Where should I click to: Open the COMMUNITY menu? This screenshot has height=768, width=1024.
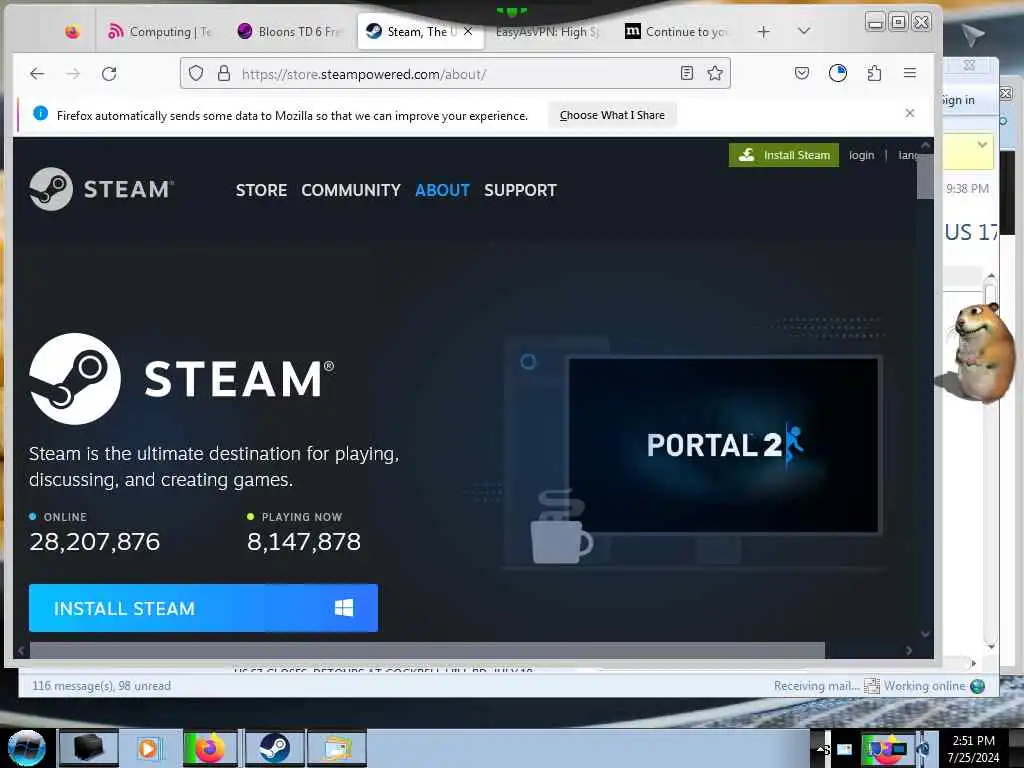tap(351, 190)
